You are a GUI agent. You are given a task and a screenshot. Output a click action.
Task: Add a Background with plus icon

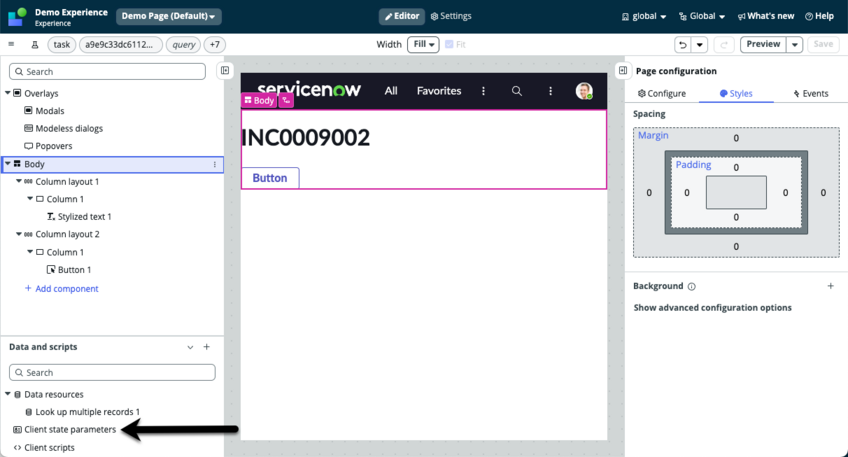[x=830, y=286]
